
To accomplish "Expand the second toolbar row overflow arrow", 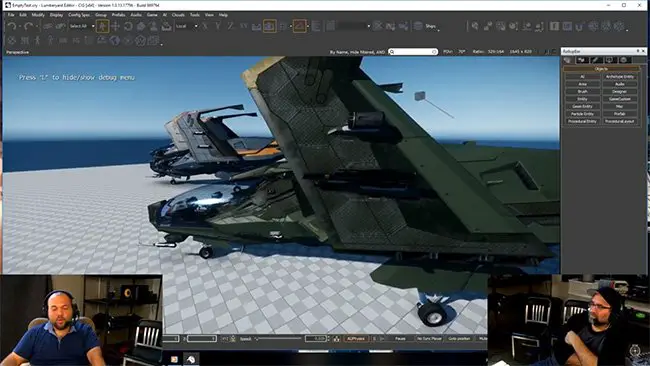I will 161,43.
